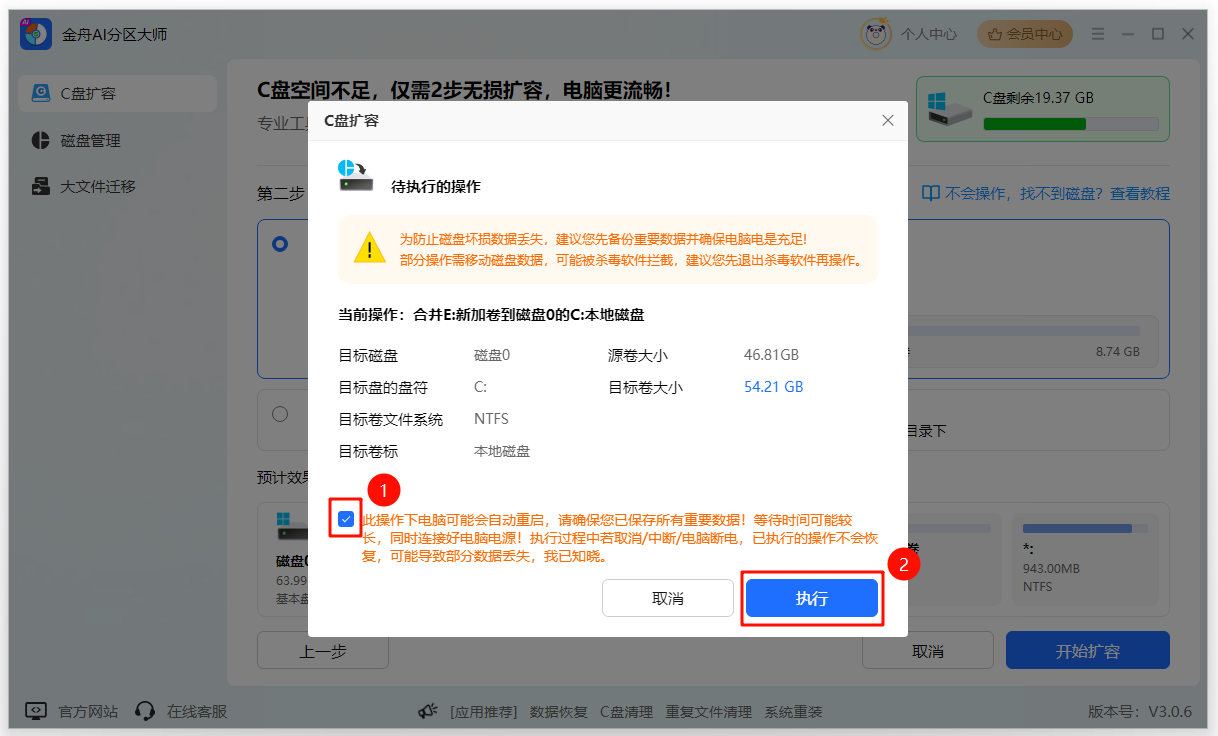Click 取消 in the dialog

point(667,598)
